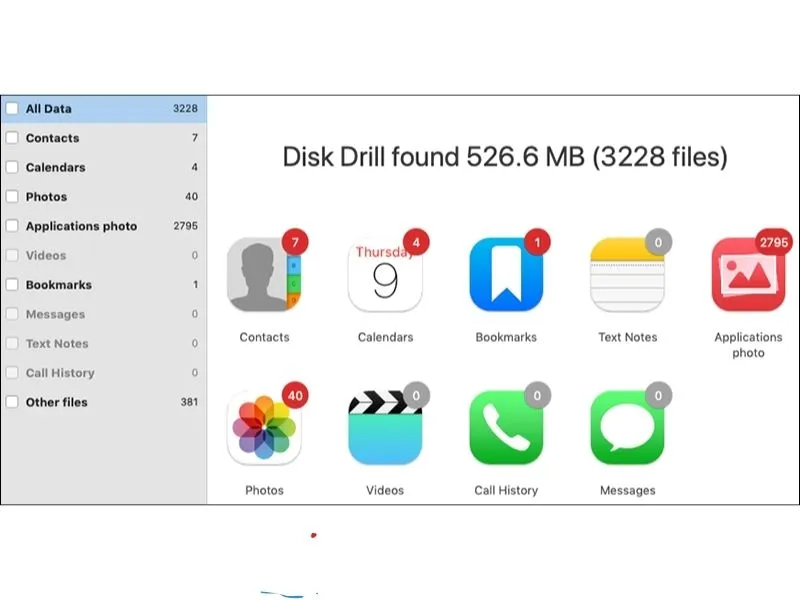Viewport: 800px width, 600px height.
Task: Click the red 40 badge on Photos
Action: click(295, 395)
